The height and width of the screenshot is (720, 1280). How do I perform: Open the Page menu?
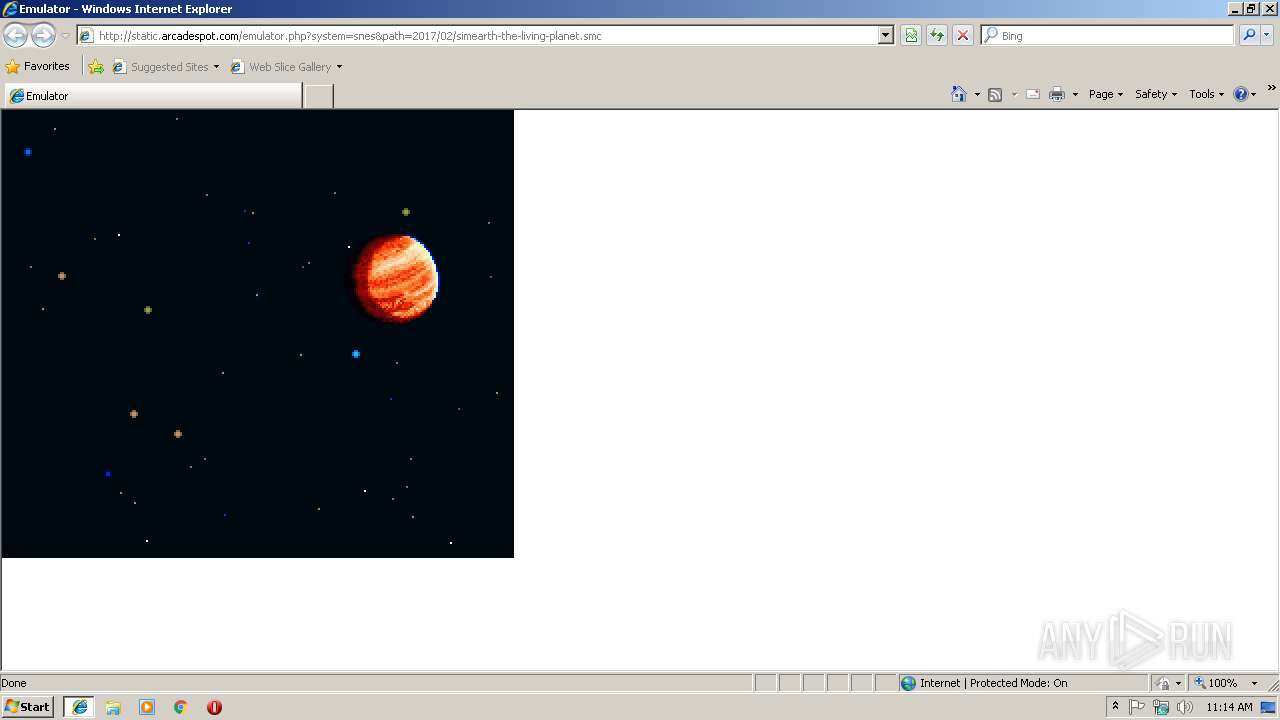[x=1106, y=94]
